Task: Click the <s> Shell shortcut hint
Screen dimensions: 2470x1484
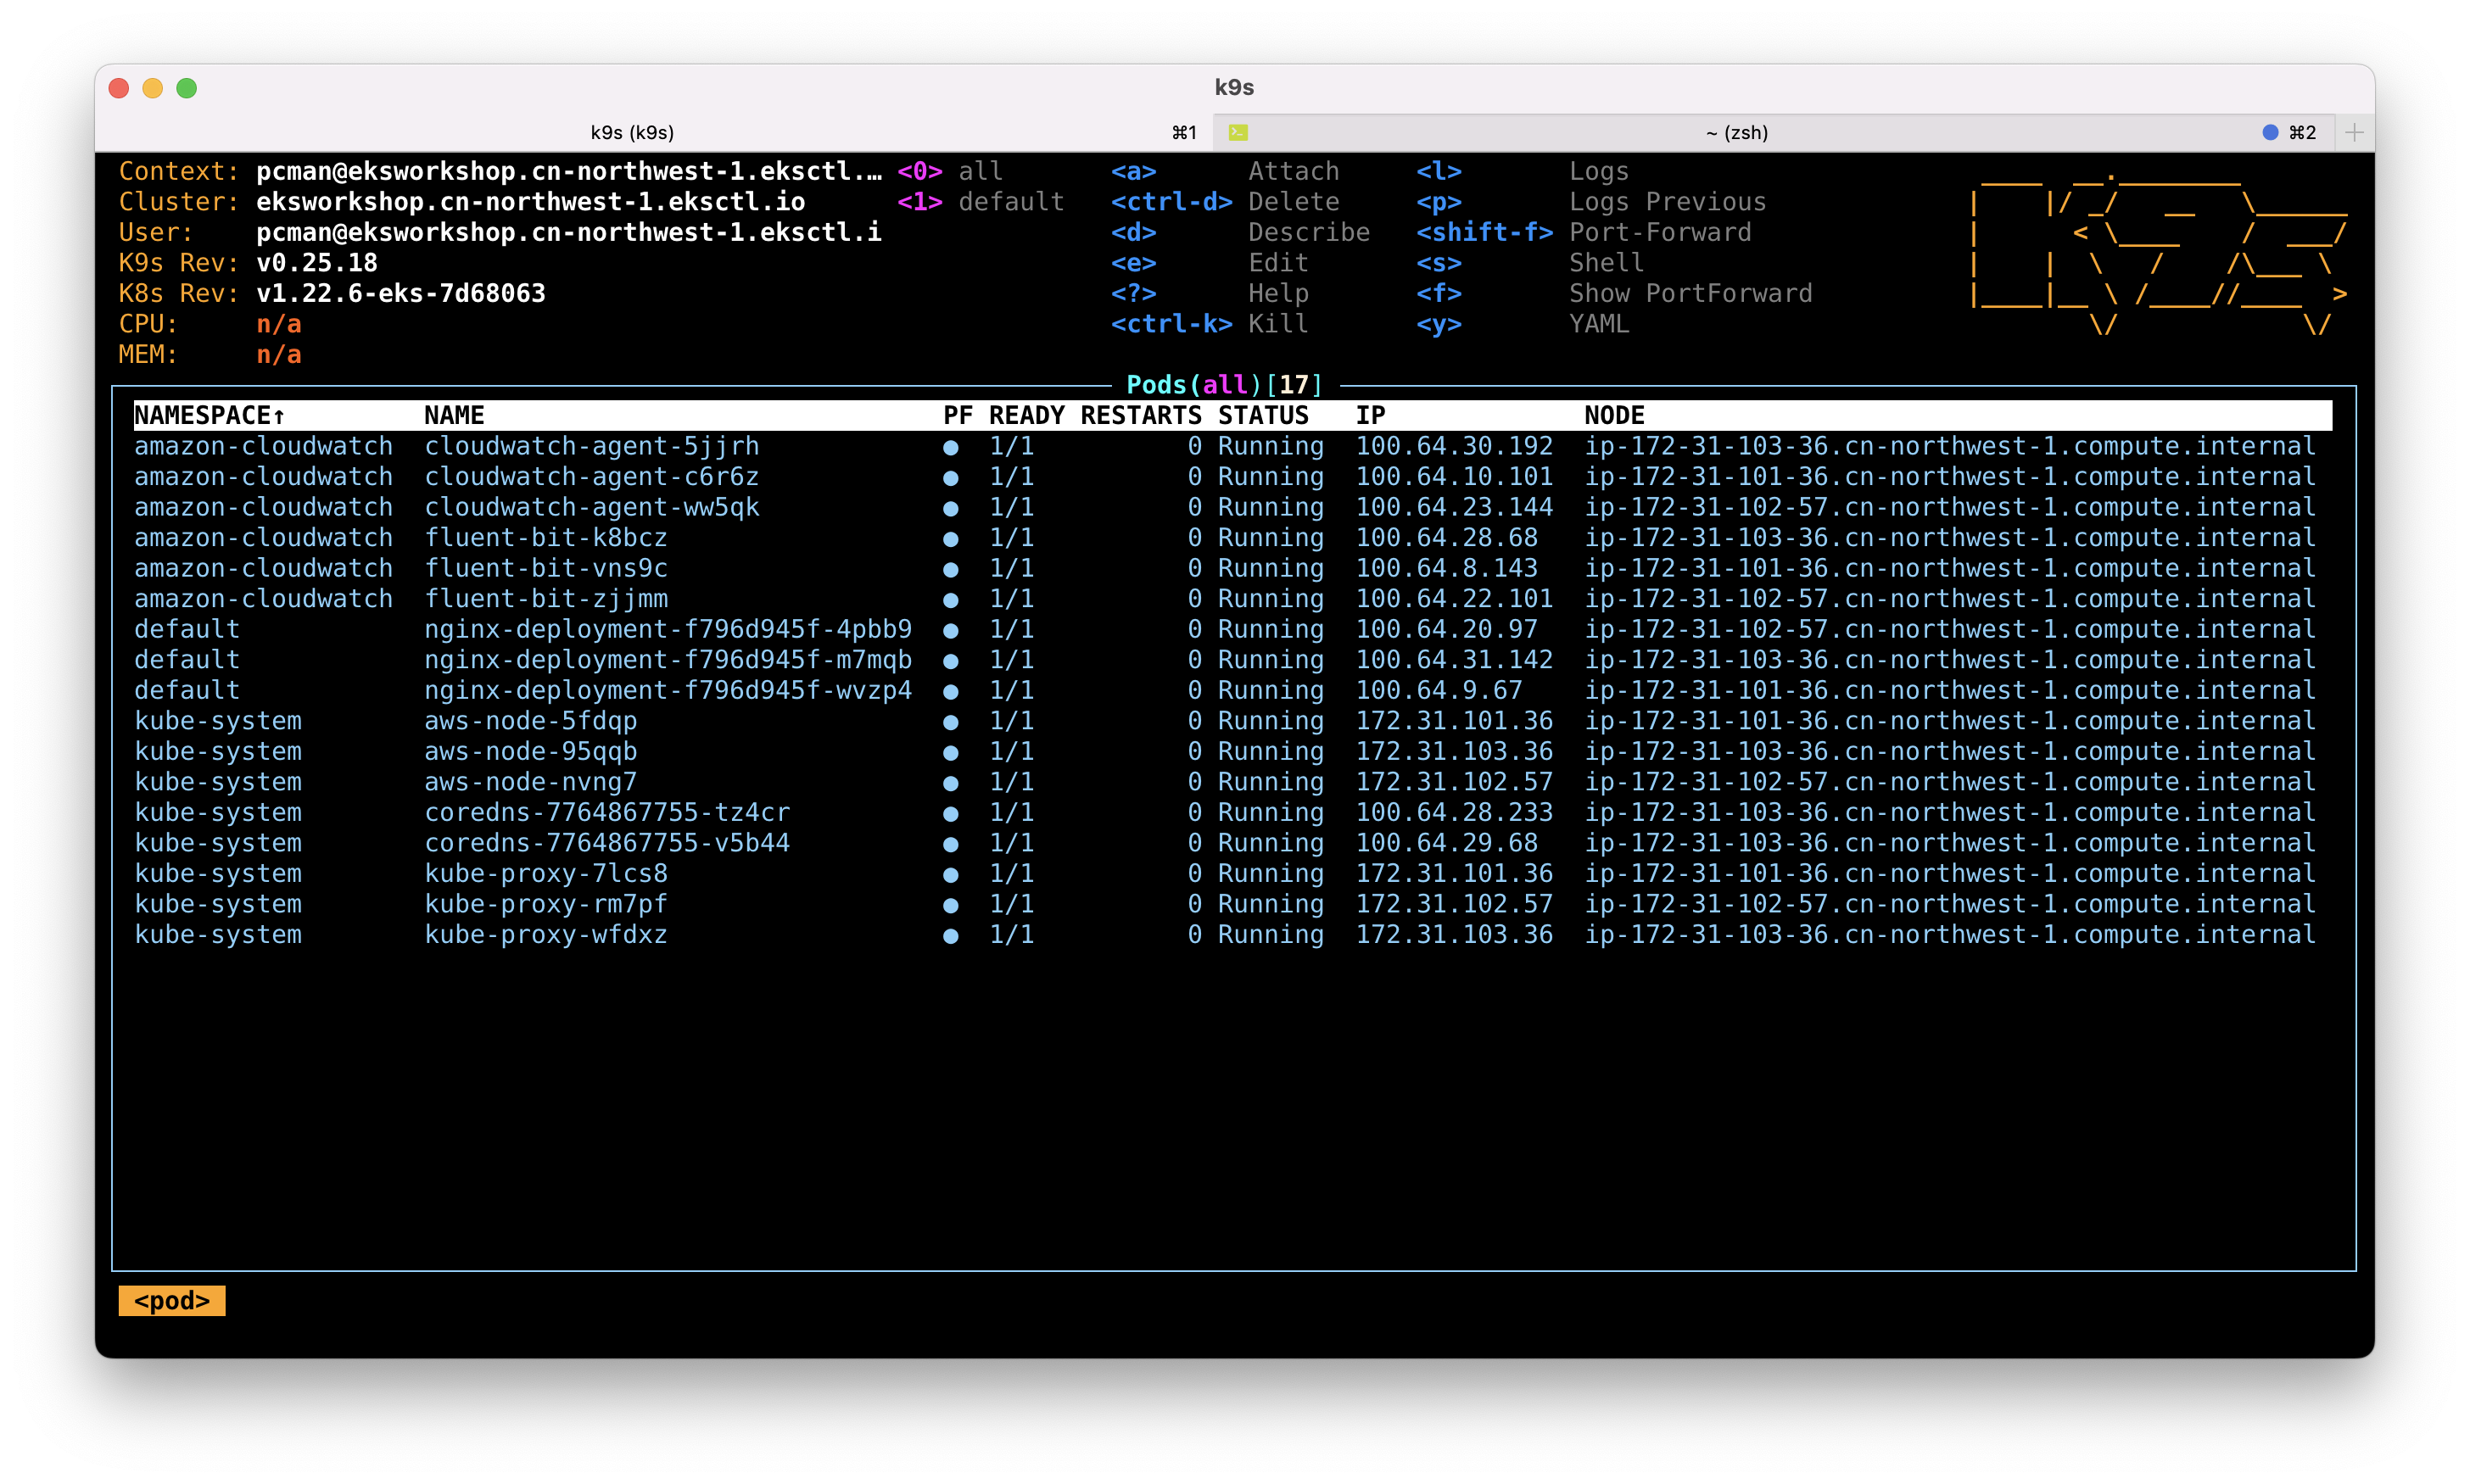Action: click(1530, 263)
